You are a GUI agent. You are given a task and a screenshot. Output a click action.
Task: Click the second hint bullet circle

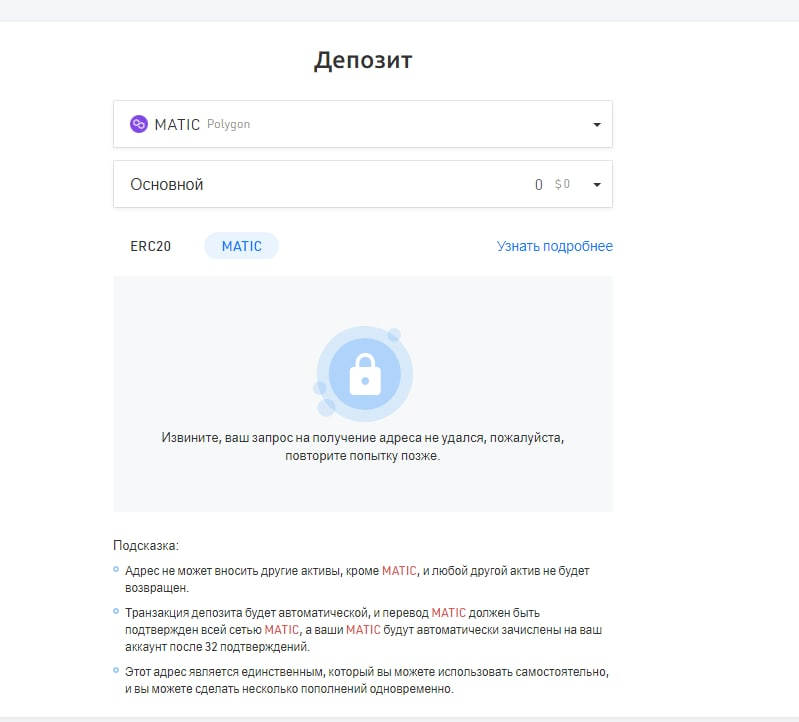tap(116, 610)
